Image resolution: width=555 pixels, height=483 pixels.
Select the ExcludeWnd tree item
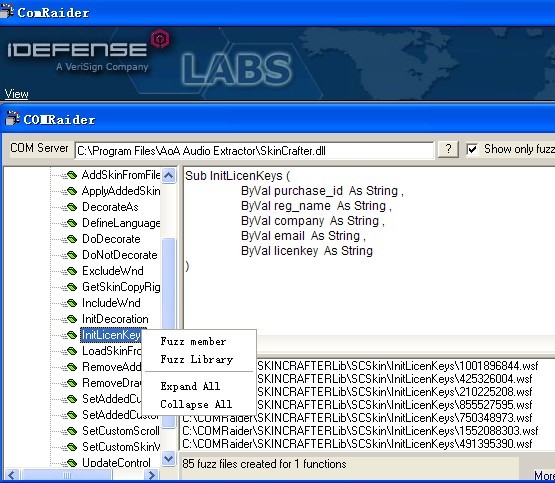point(113,271)
